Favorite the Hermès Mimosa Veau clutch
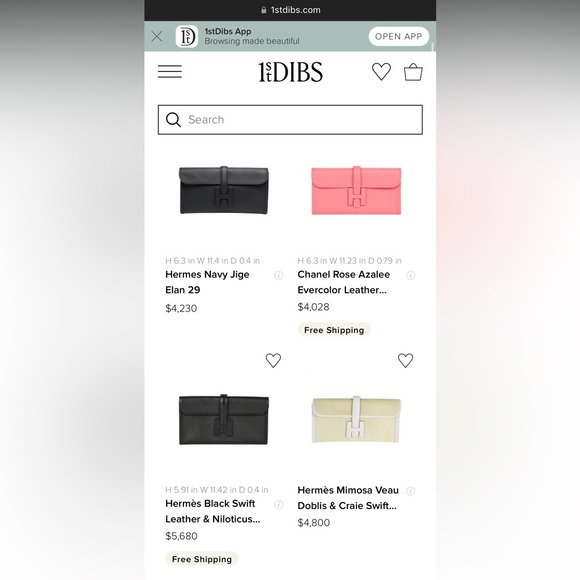Image resolution: width=580 pixels, height=580 pixels. [x=405, y=360]
